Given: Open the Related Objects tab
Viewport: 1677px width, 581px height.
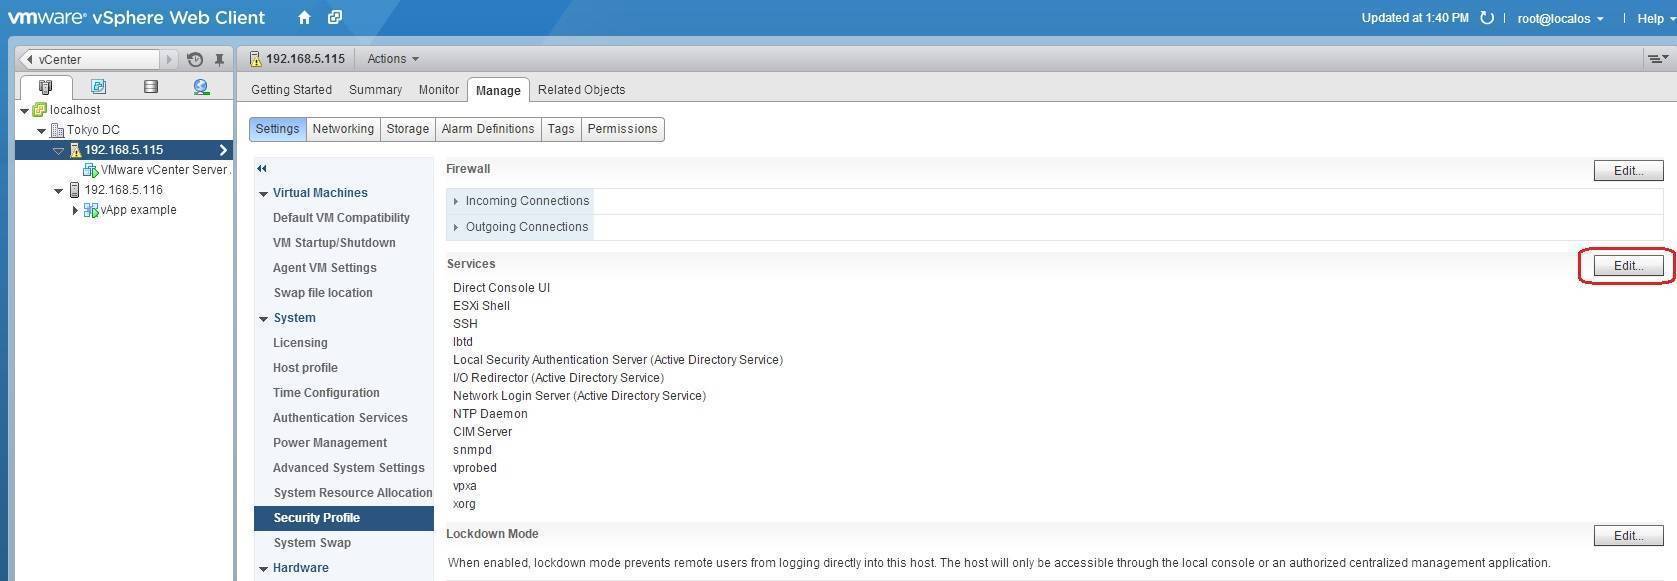Looking at the screenshot, I should click(x=581, y=90).
